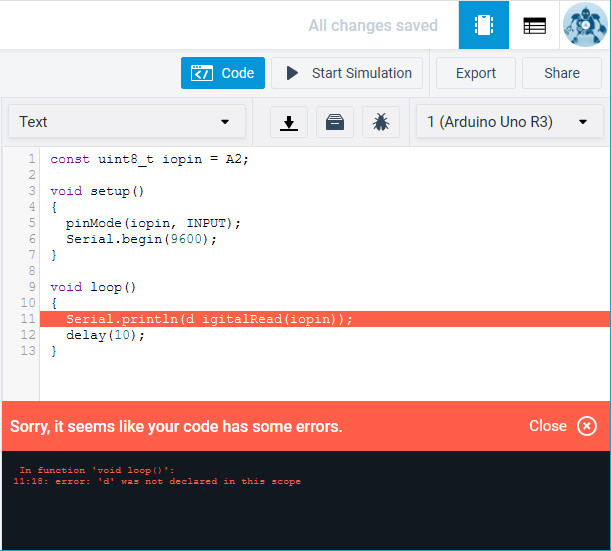
Task: Click the Share button
Action: point(562,73)
